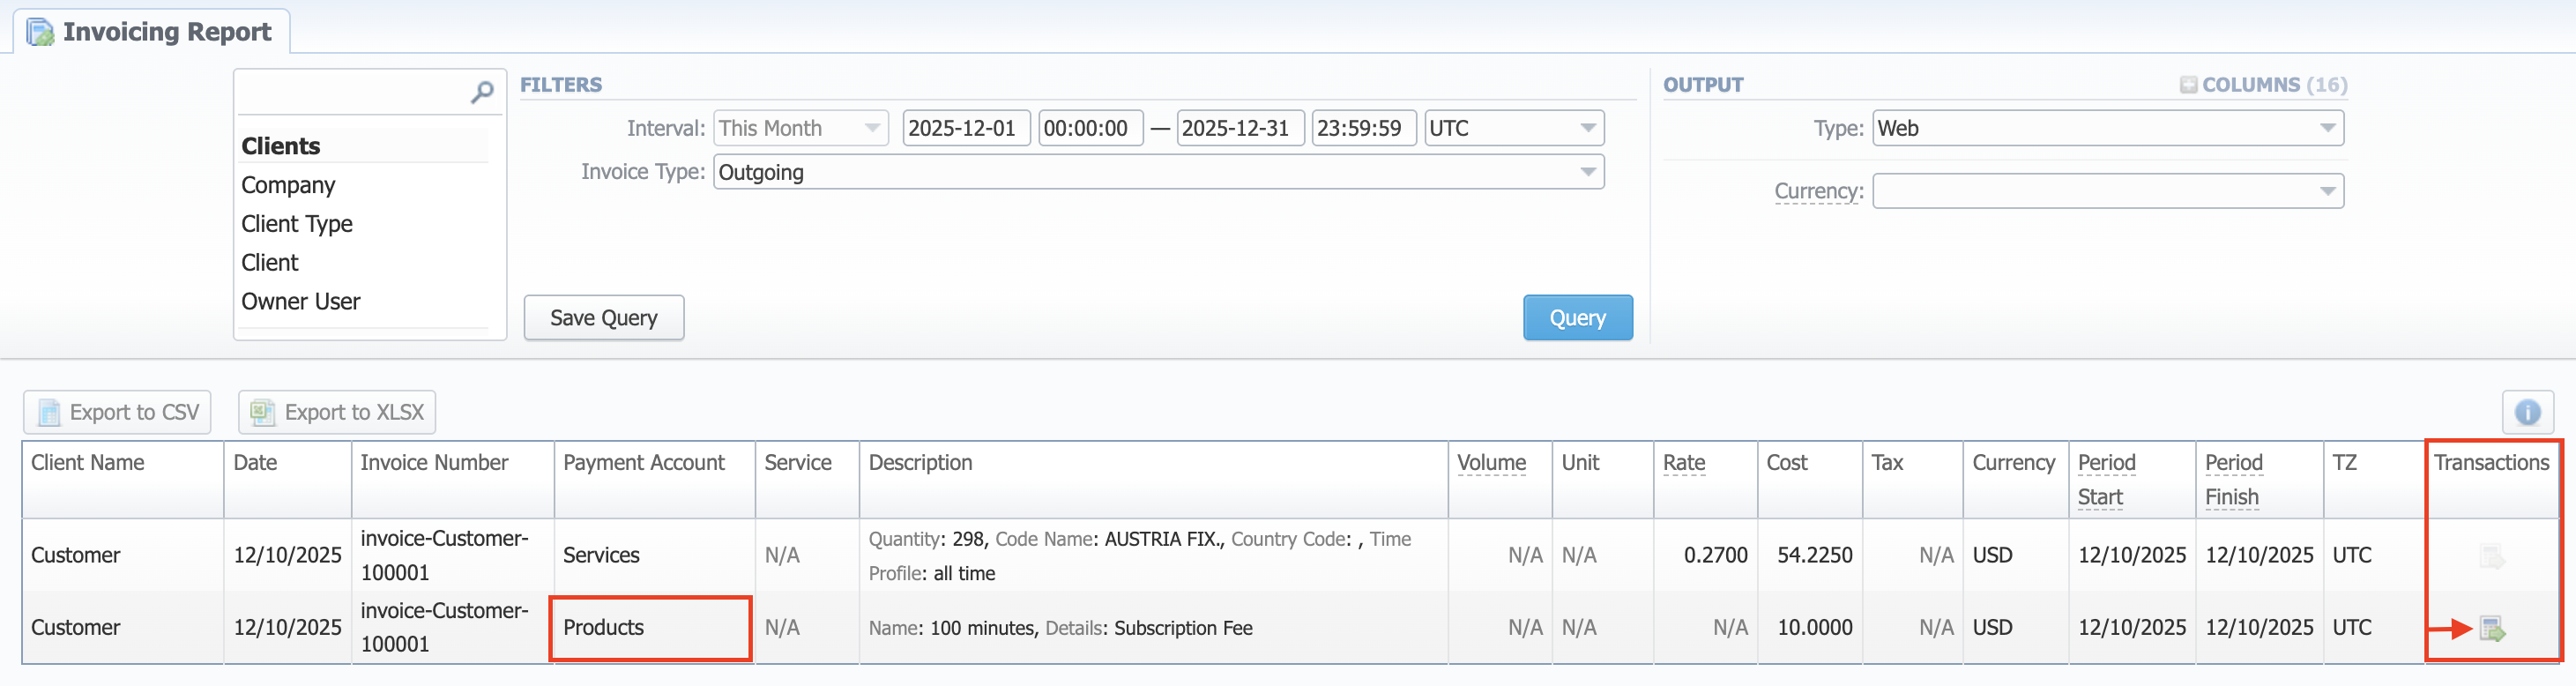Open the Currency dropdown
The image size is (2576, 686).
2107,191
